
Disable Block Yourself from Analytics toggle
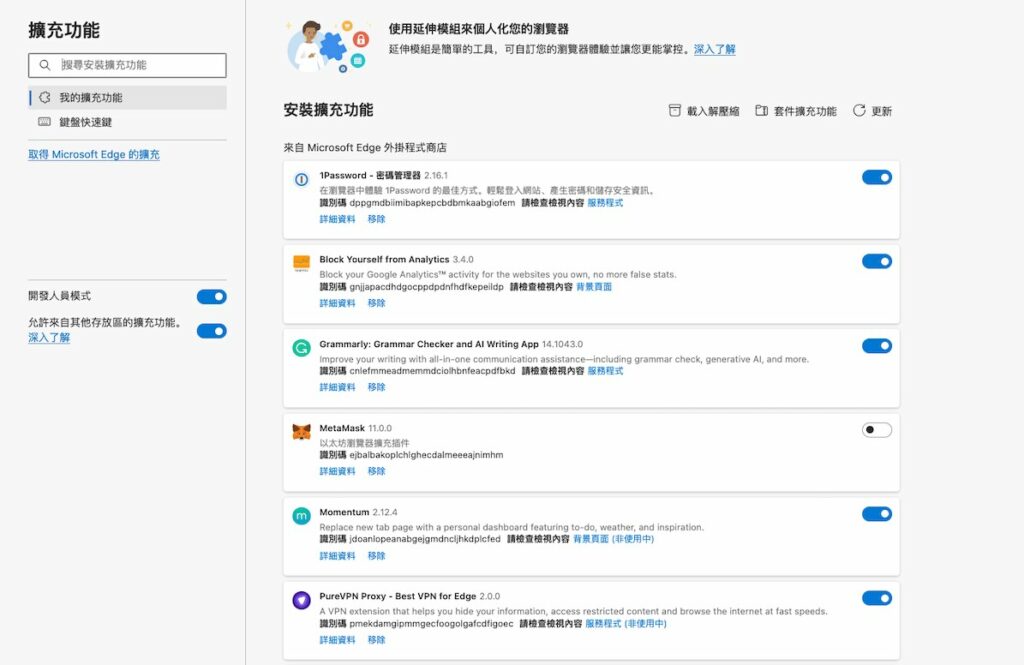(876, 261)
